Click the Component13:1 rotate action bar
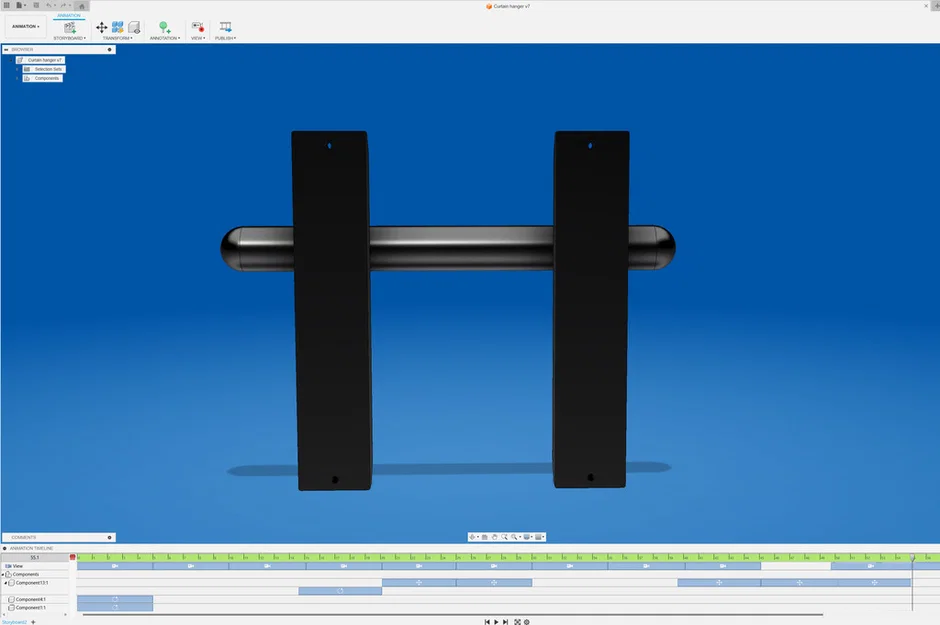The image size is (940, 625). click(340, 591)
